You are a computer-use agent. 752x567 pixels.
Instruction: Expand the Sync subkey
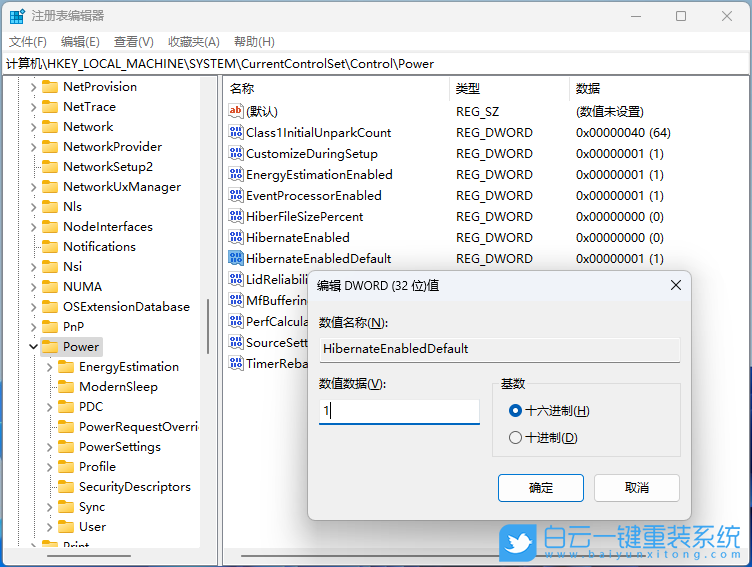(49, 507)
